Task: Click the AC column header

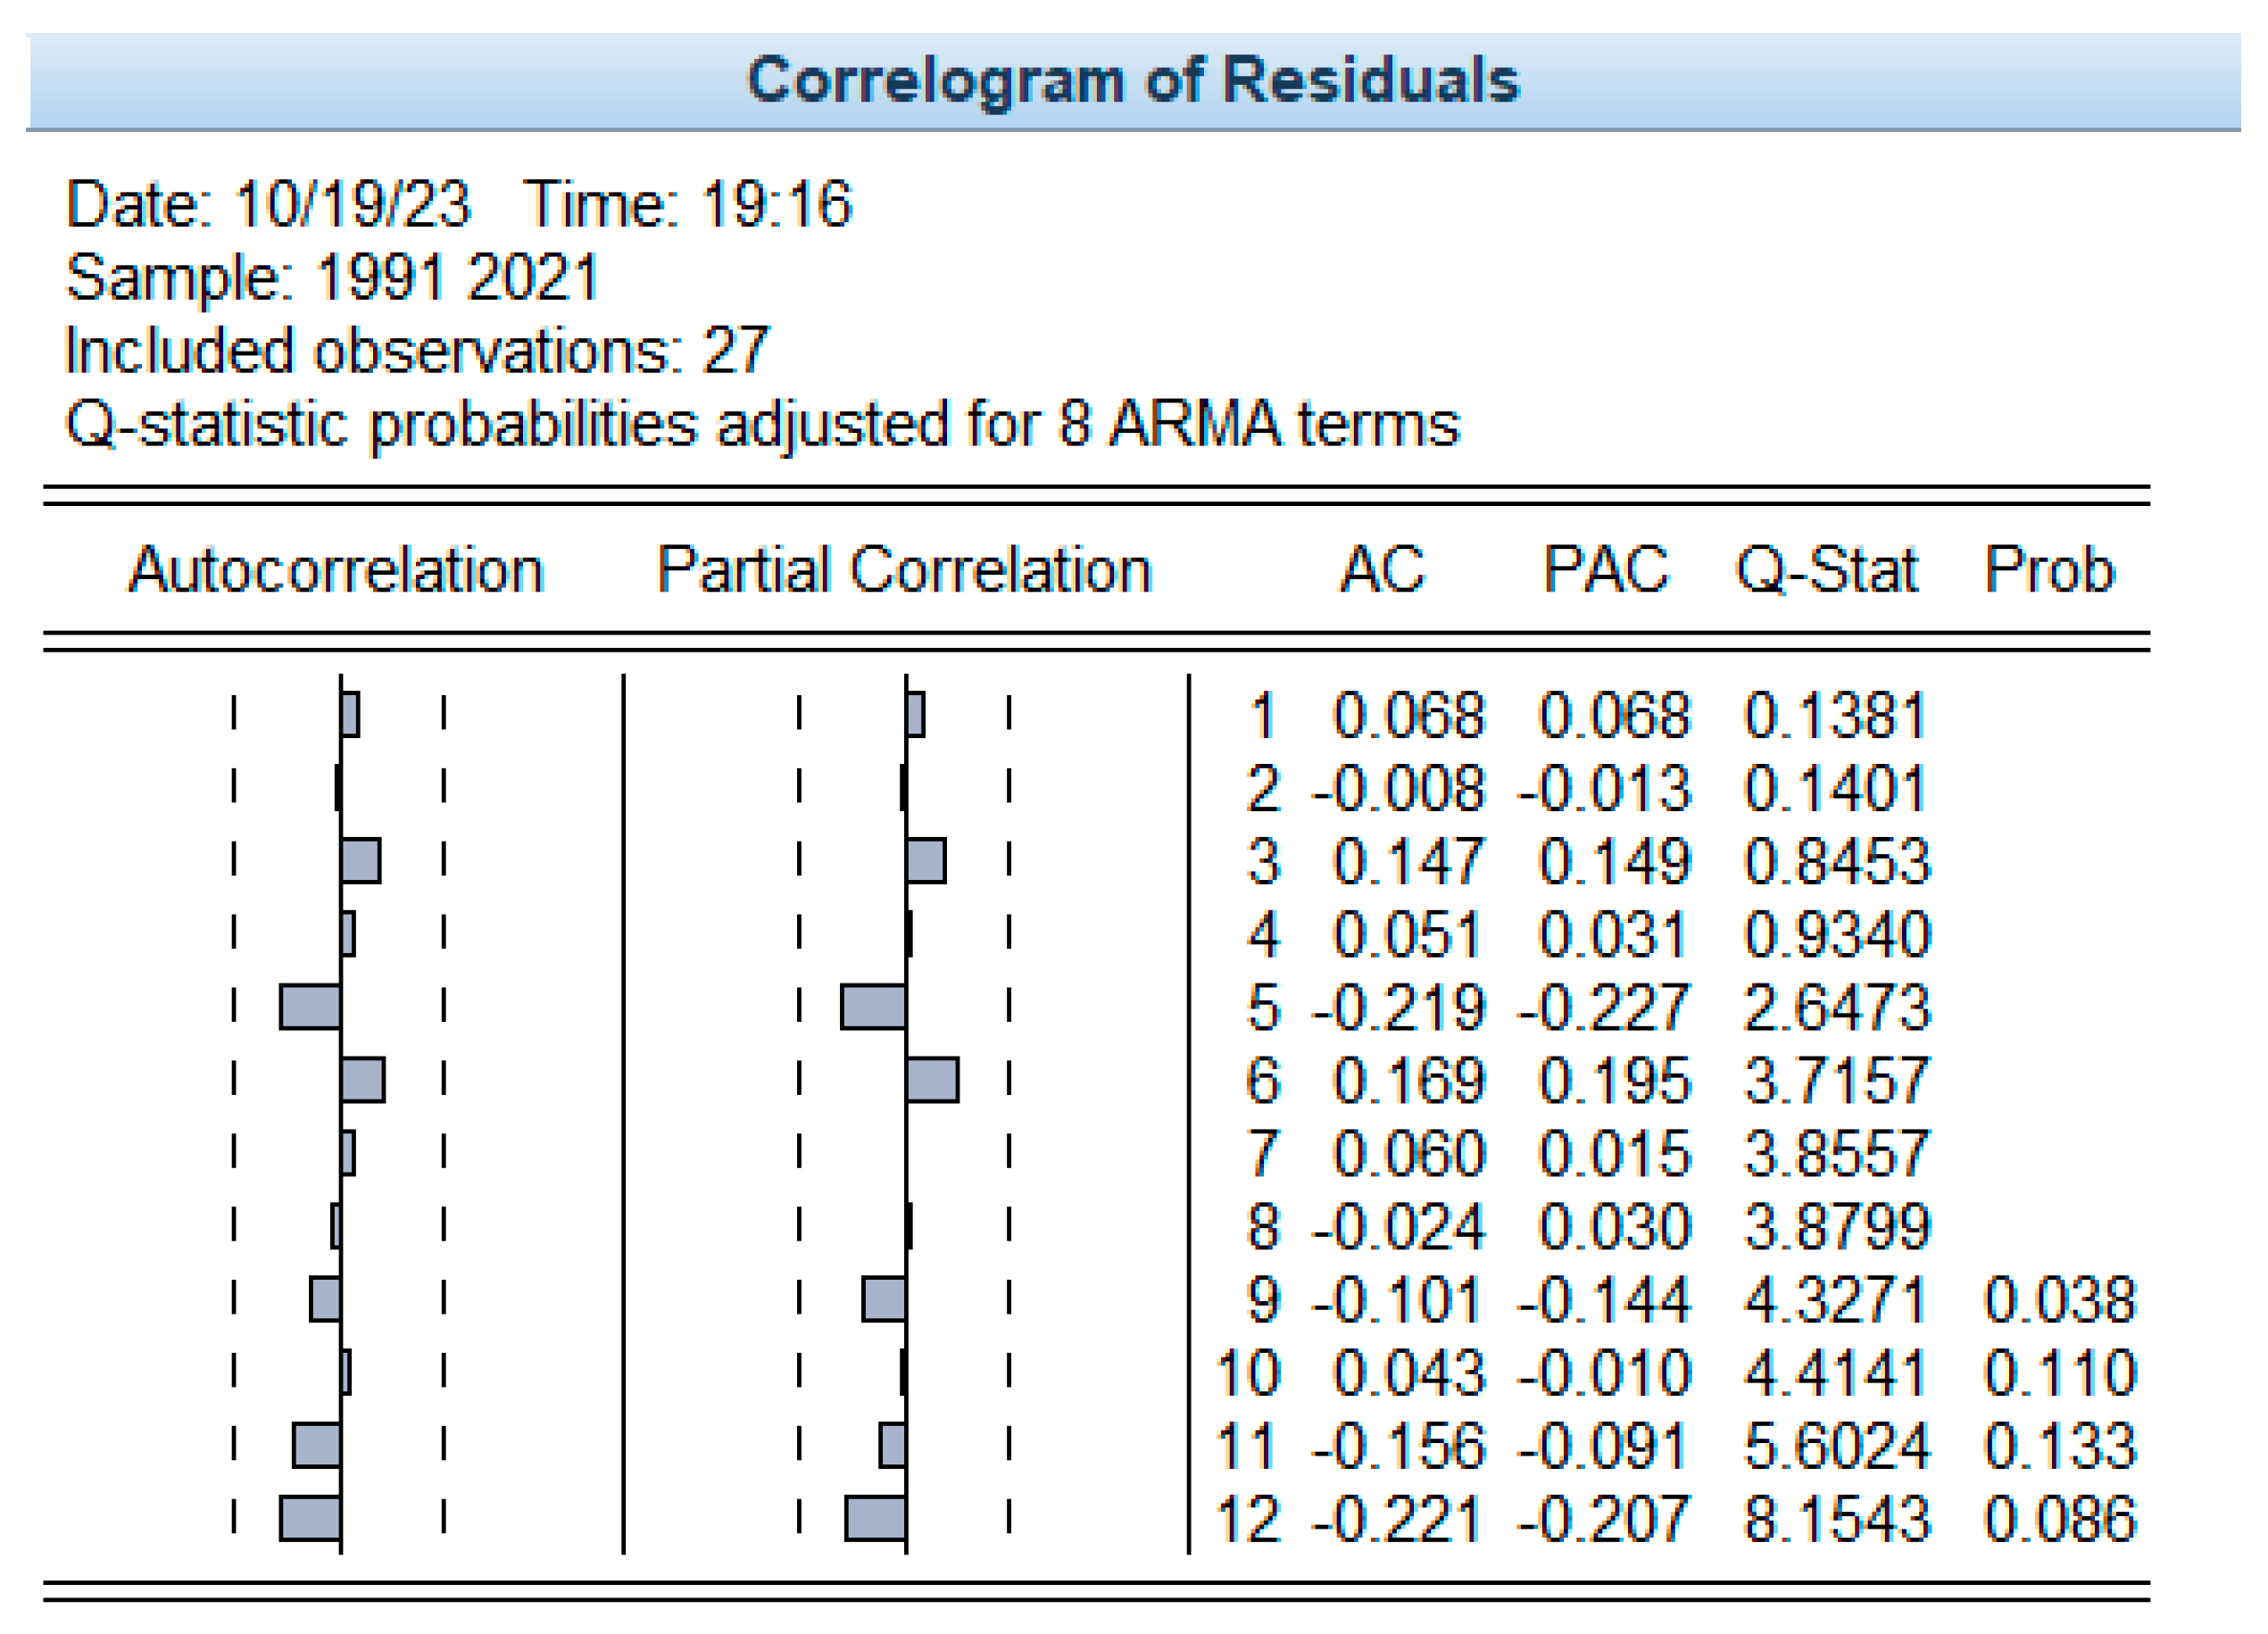Action: tap(1381, 570)
